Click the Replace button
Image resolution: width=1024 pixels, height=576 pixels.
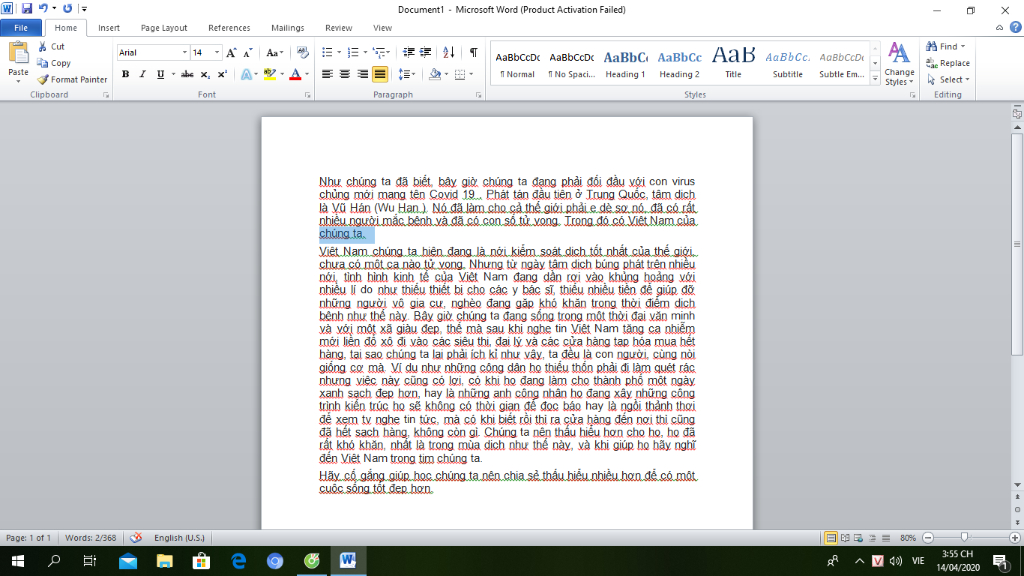[948, 63]
